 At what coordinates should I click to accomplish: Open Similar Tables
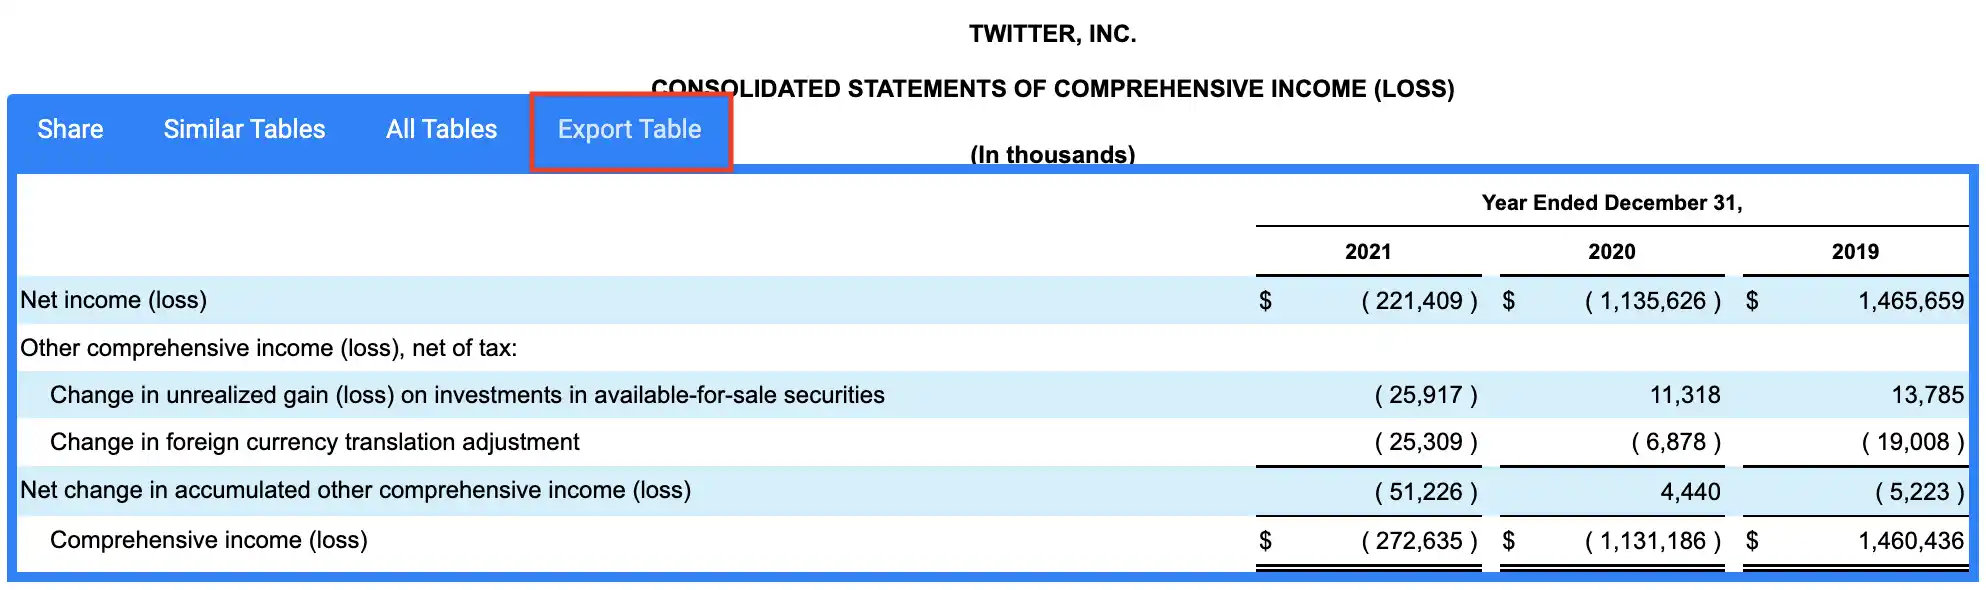coord(244,130)
